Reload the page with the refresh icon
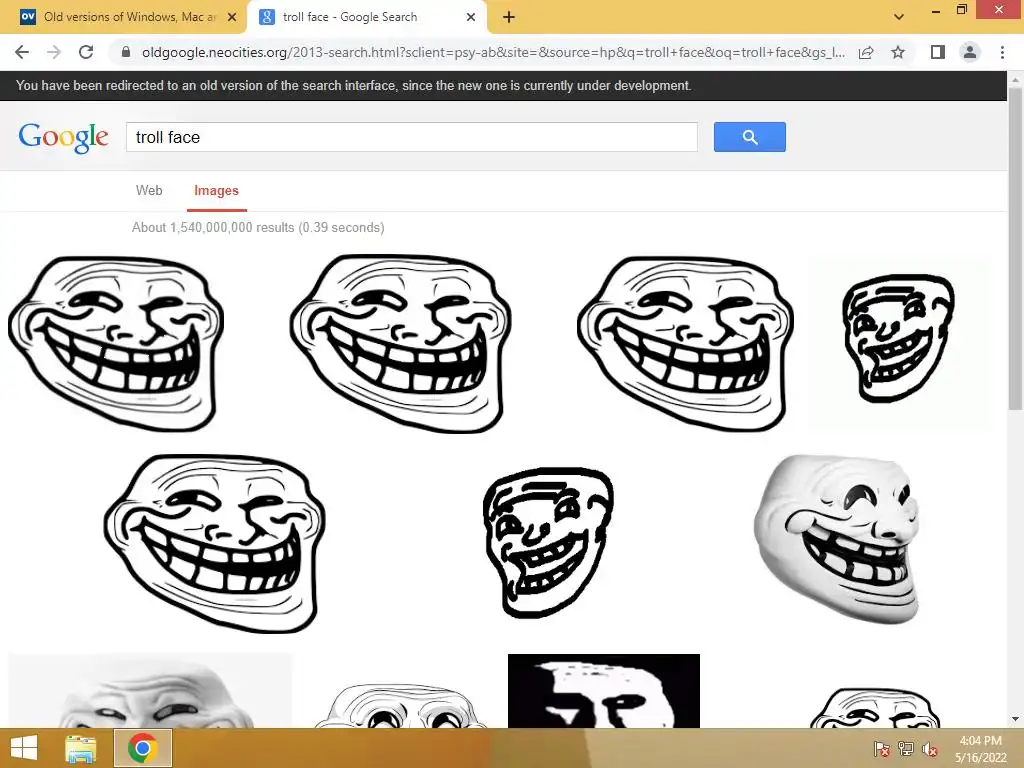Screen dimensions: 1024x768 coord(86,52)
